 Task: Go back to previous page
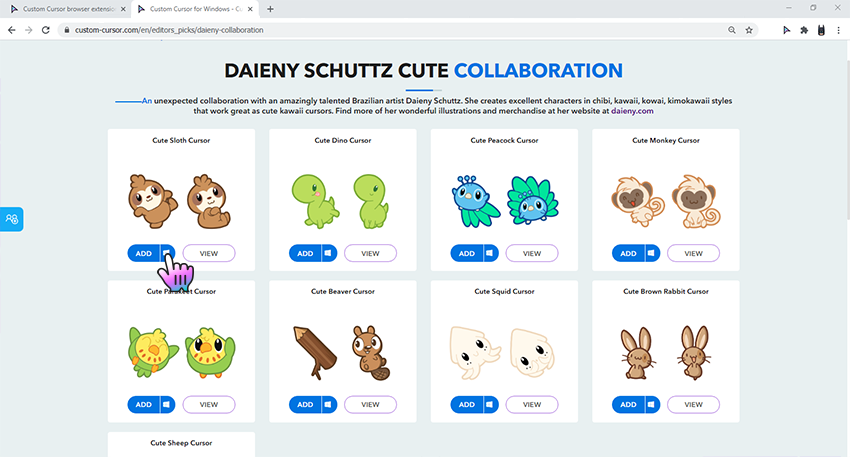[x=11, y=30]
